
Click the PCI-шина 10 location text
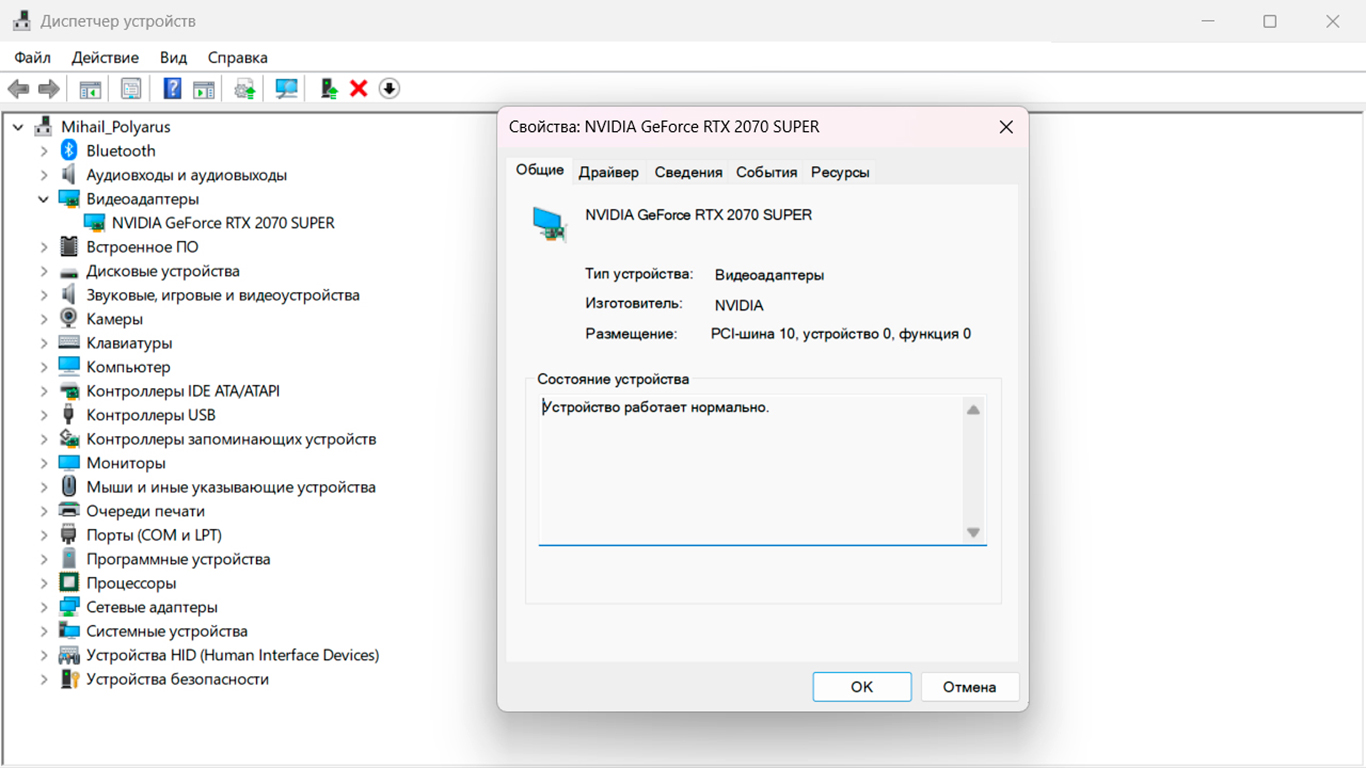tap(841, 334)
